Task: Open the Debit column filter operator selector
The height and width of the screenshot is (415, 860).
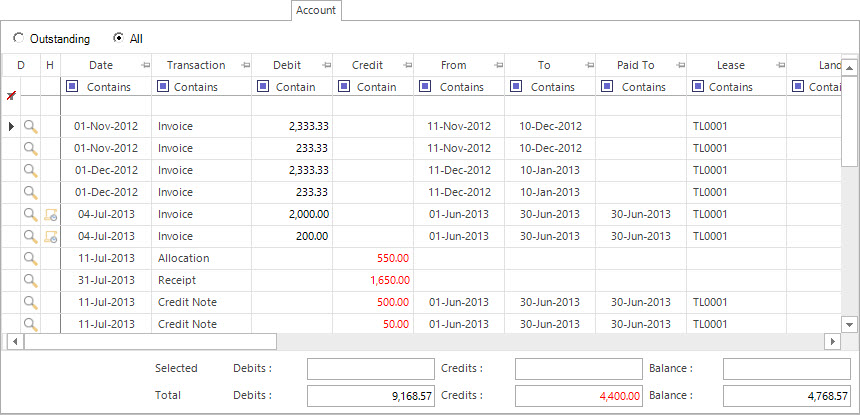Action: 263,87
